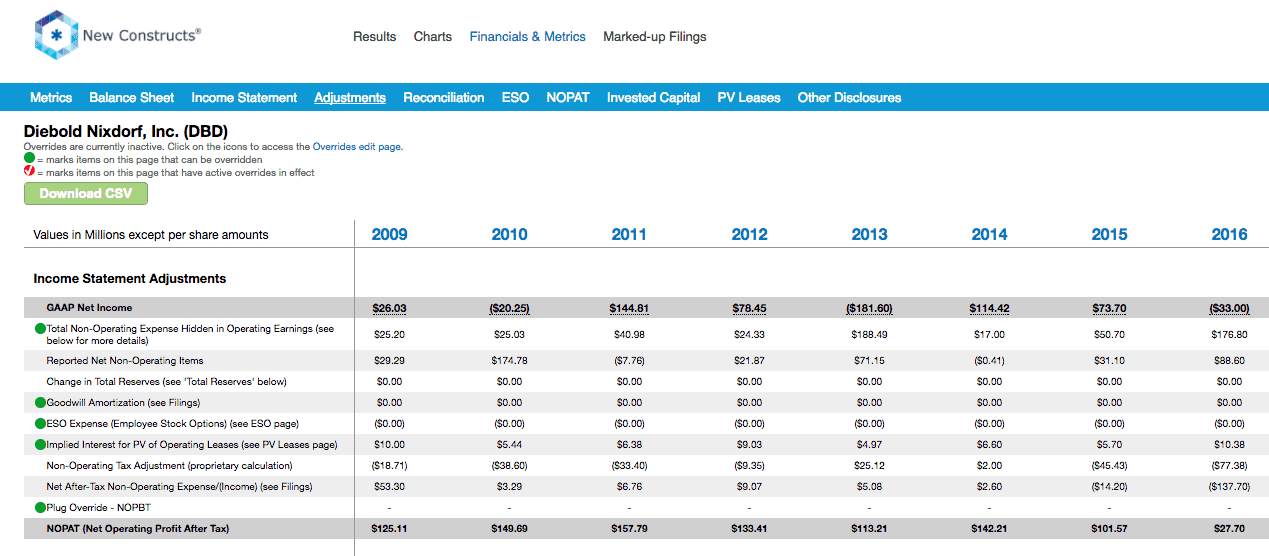The height and width of the screenshot is (556, 1269).
Task: Click green override icon for Plug Override - NOPBT
Action: click(x=40, y=508)
